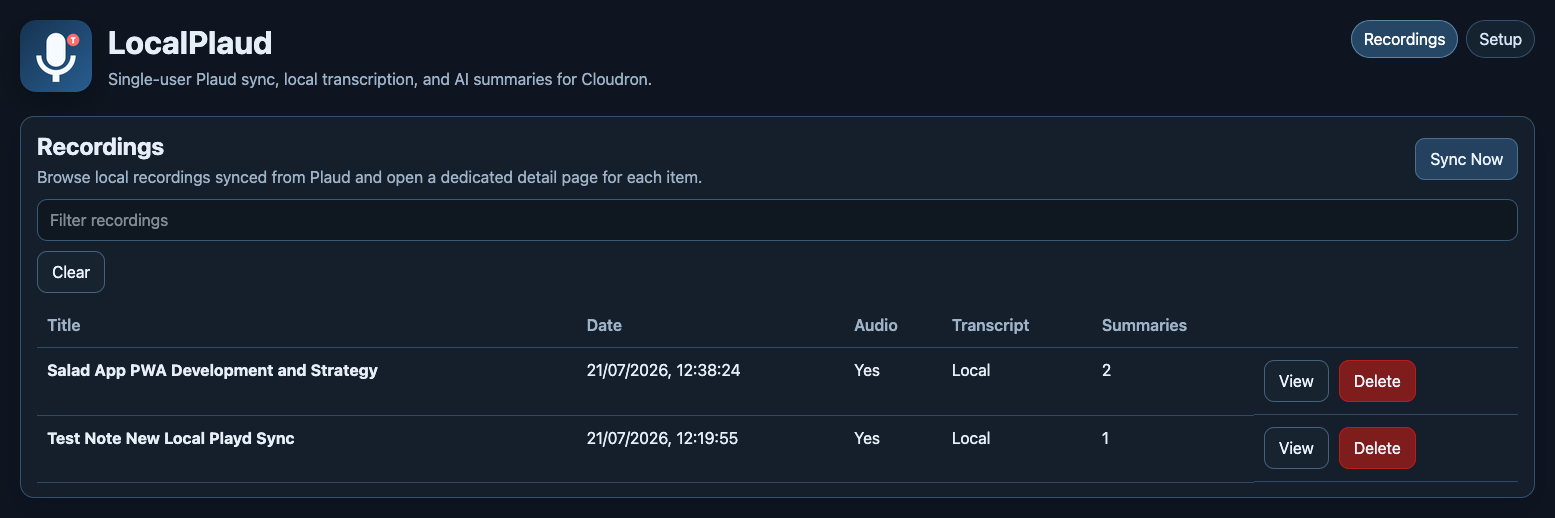Select the Test Note New Local Playd Sync title

click(171, 438)
